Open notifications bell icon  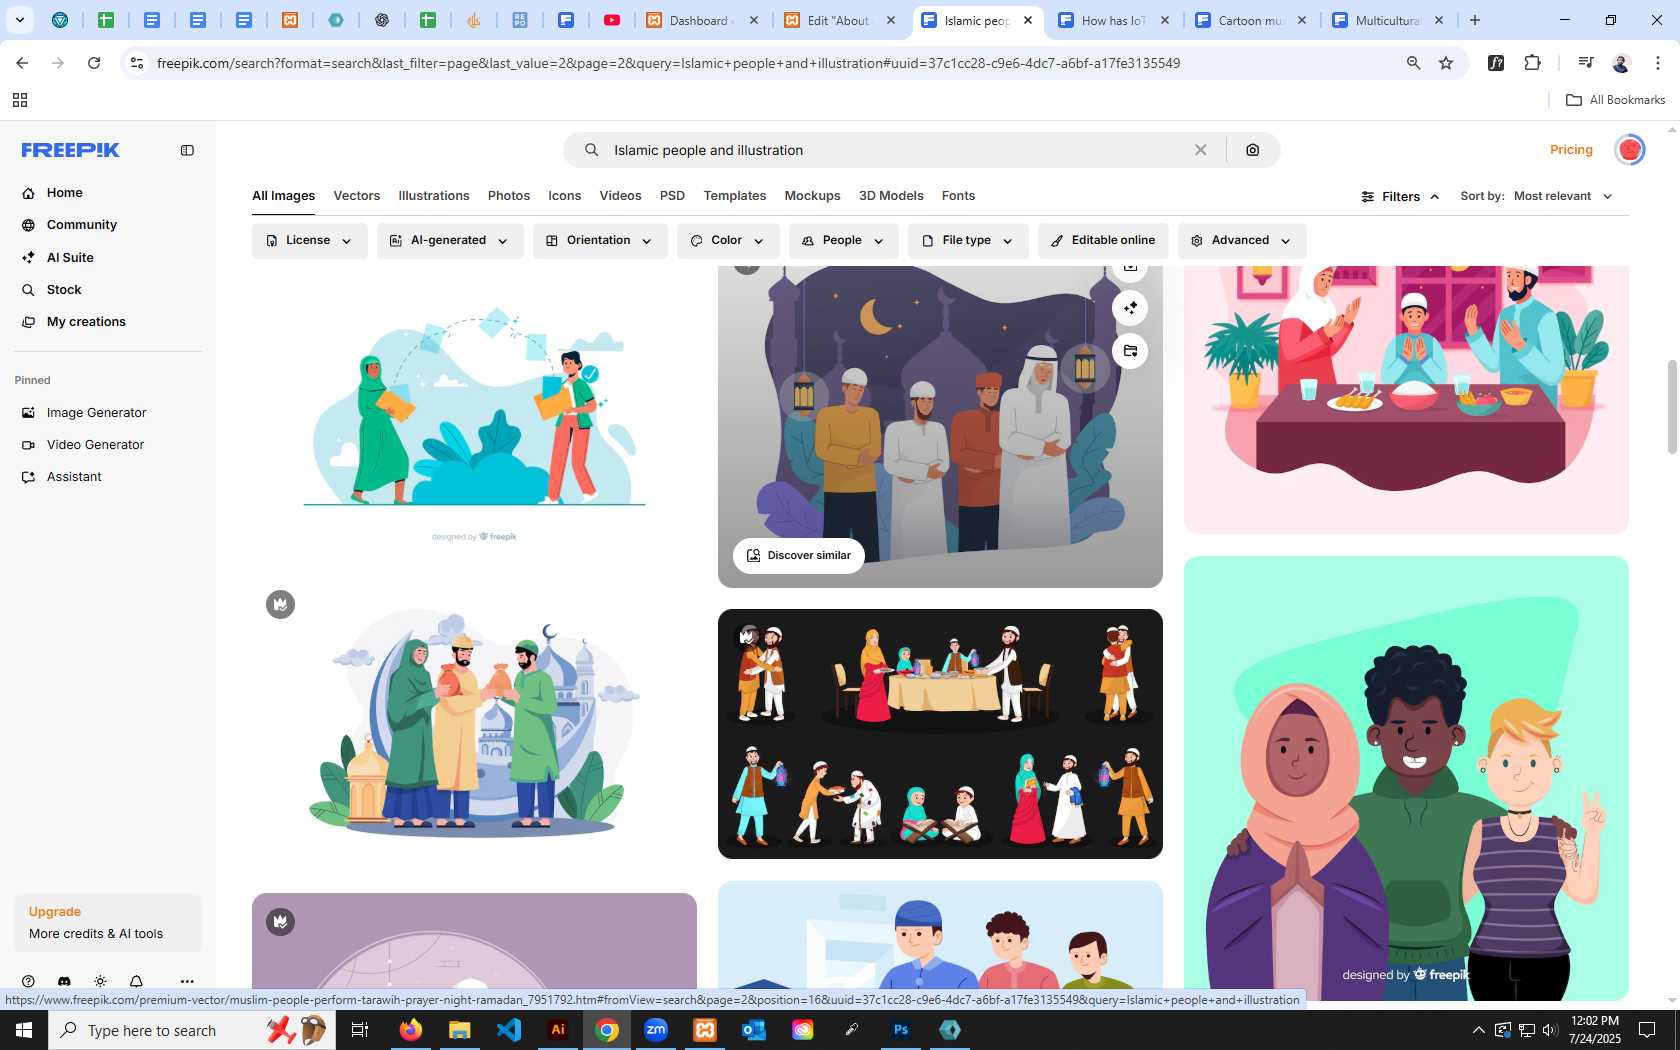(x=136, y=981)
